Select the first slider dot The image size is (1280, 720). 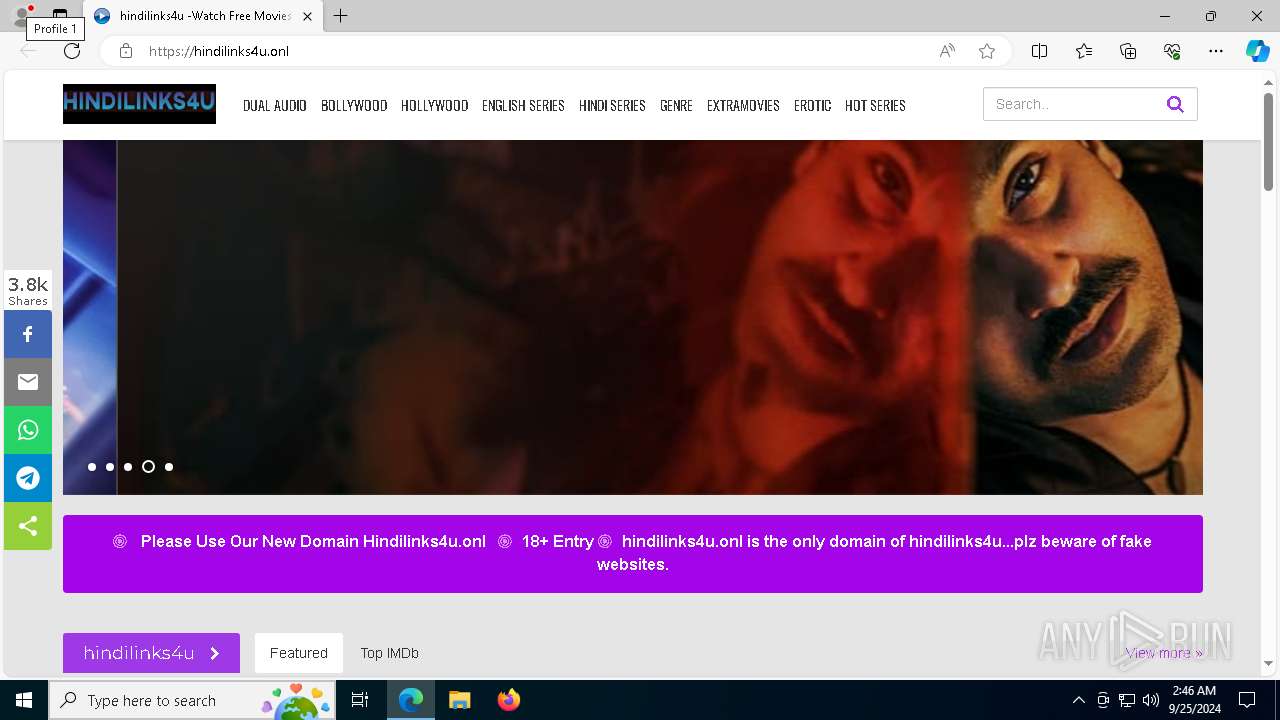point(92,467)
